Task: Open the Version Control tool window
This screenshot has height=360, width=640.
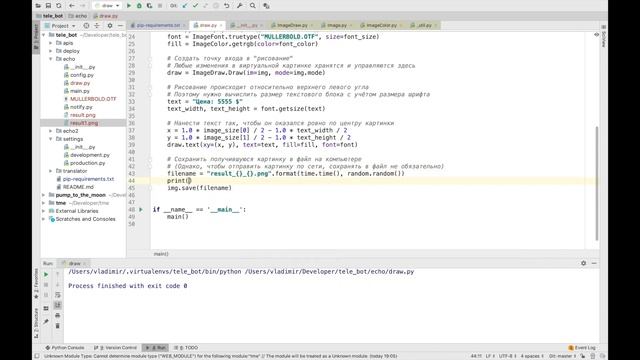Action: (x=115, y=348)
